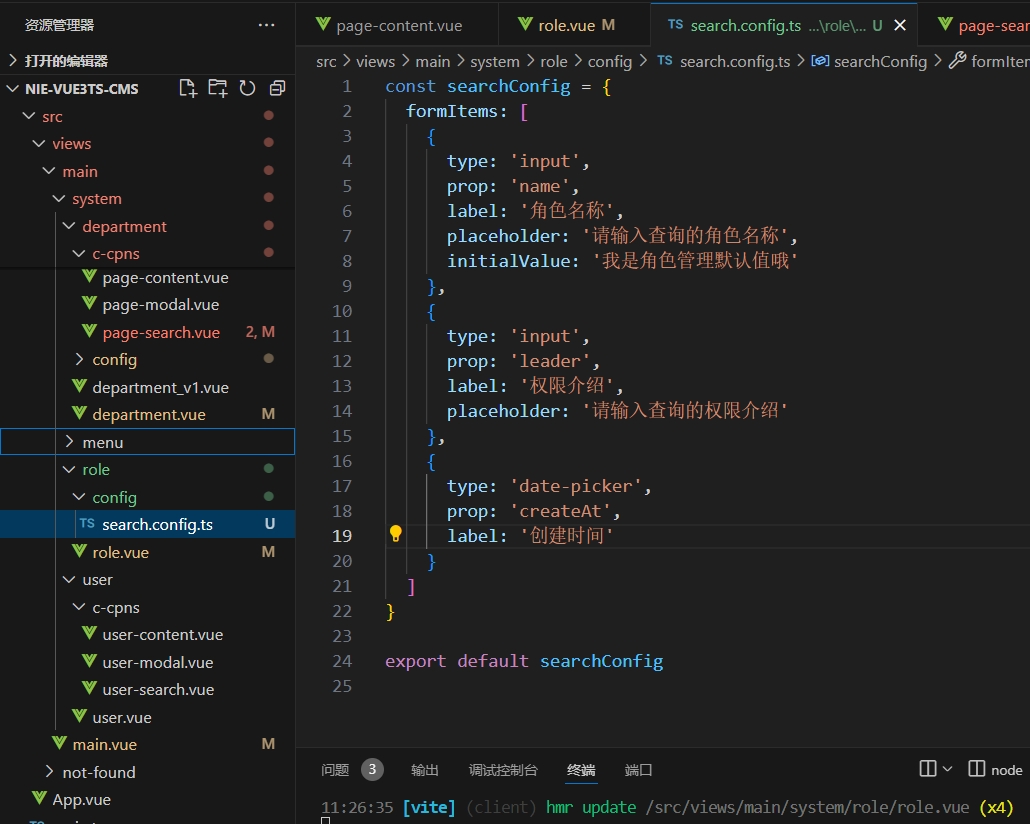Open the terminal launch profile dropdown arrow
1030x824 pixels.
coord(947,769)
